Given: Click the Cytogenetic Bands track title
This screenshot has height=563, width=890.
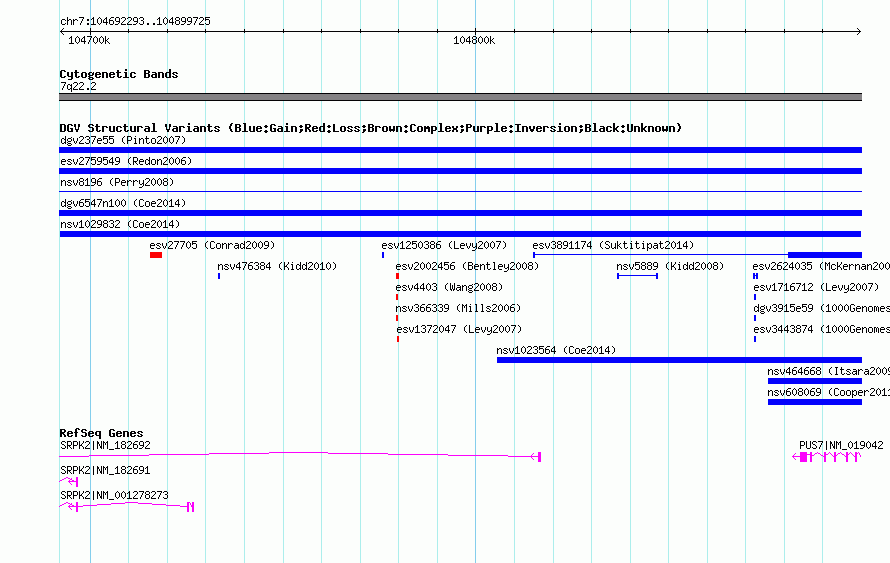Looking at the screenshot, I should (x=119, y=74).
